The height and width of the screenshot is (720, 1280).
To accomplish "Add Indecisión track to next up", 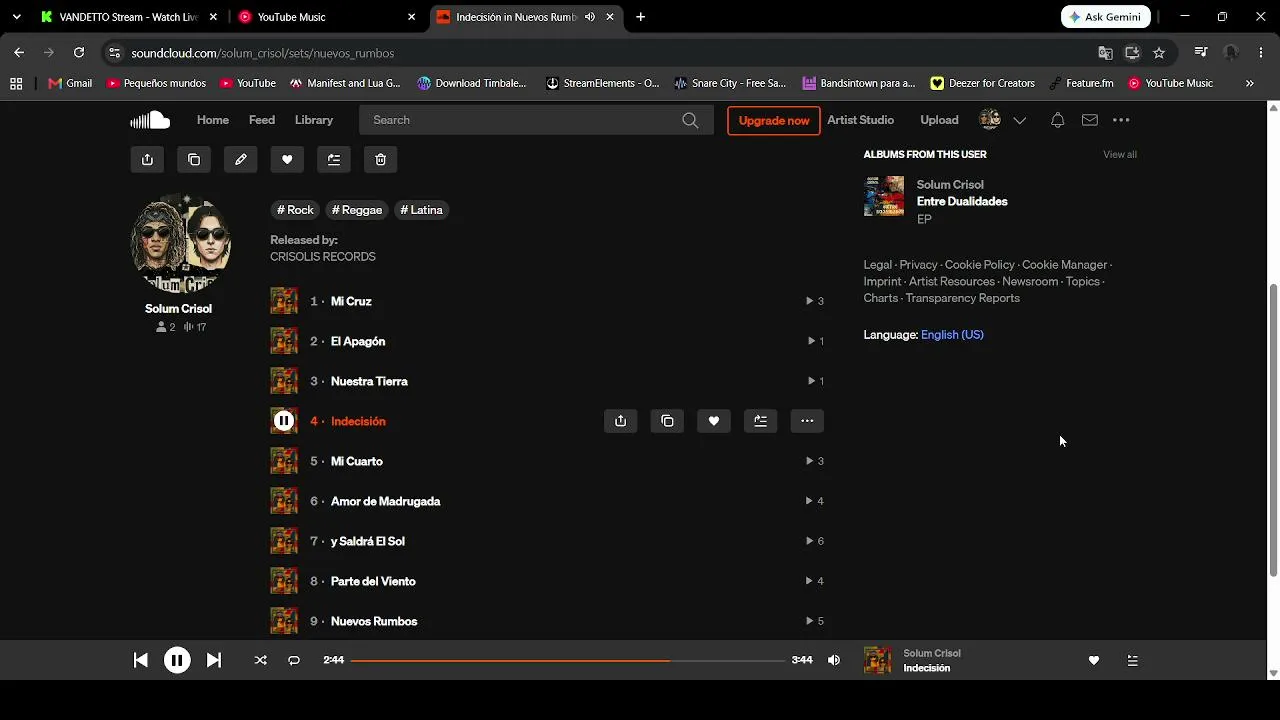I will (x=760, y=421).
